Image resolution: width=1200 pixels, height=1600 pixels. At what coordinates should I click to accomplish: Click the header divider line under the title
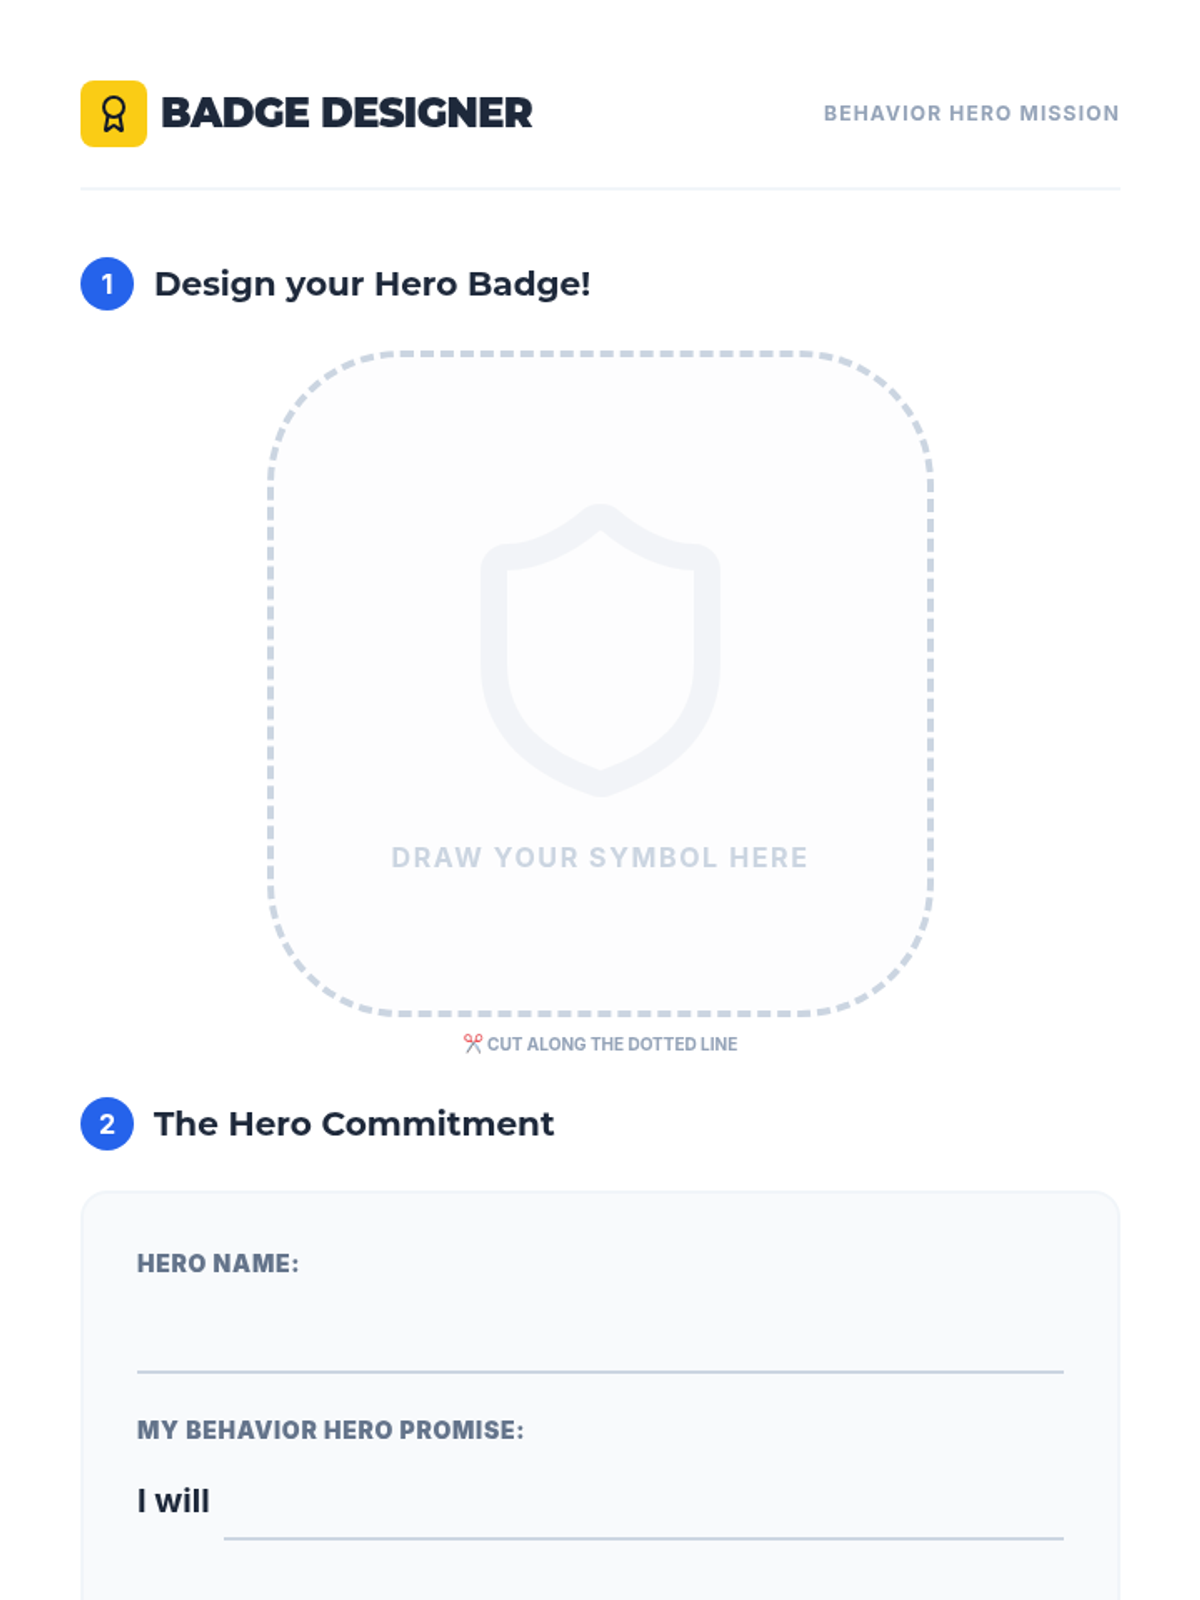click(x=600, y=188)
